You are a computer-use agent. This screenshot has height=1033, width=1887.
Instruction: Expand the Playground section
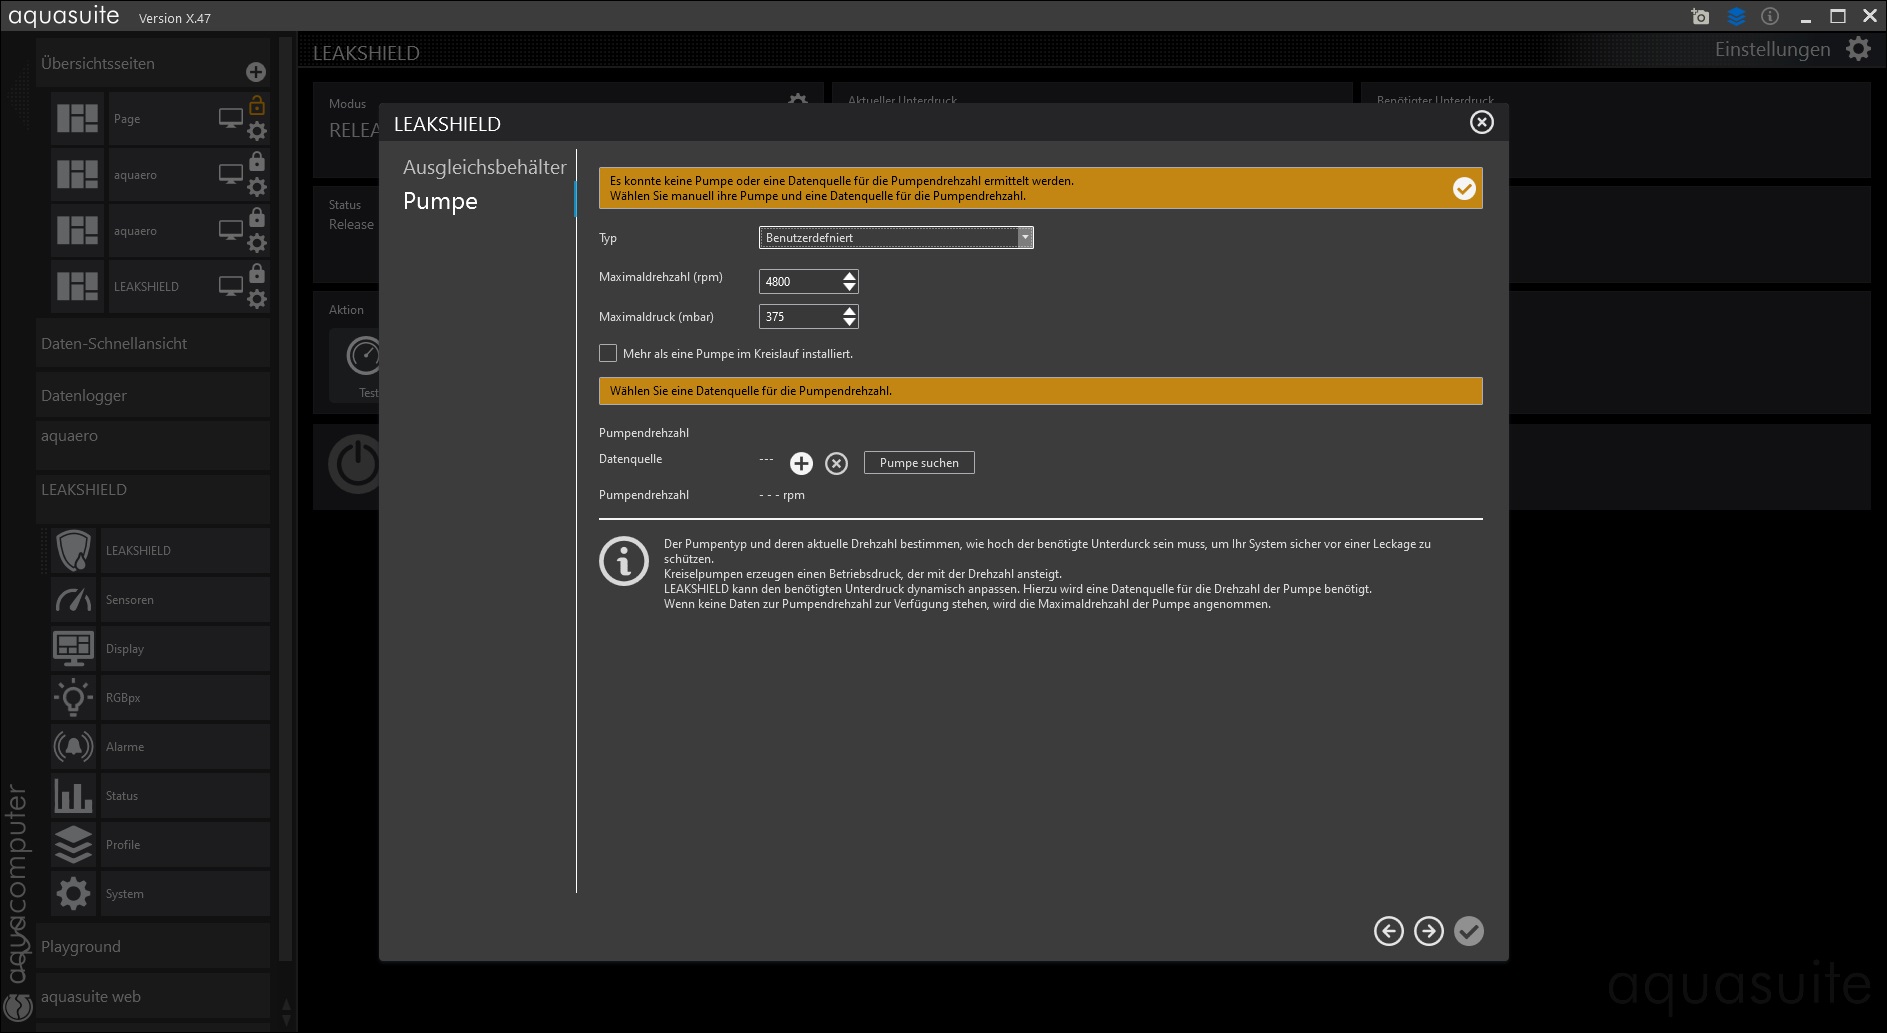coord(153,947)
